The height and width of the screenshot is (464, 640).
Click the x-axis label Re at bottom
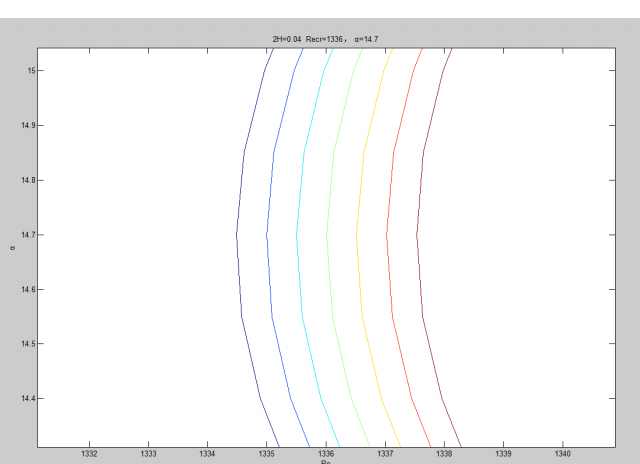pos(325,462)
